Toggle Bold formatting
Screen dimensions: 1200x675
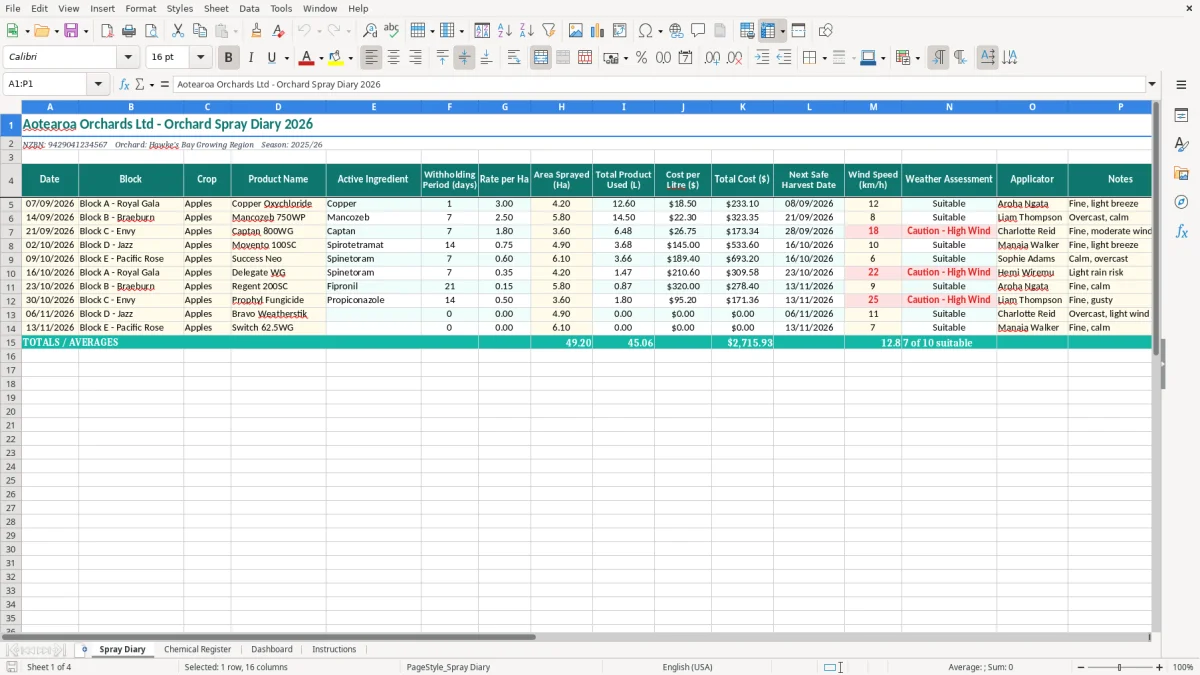pos(229,58)
